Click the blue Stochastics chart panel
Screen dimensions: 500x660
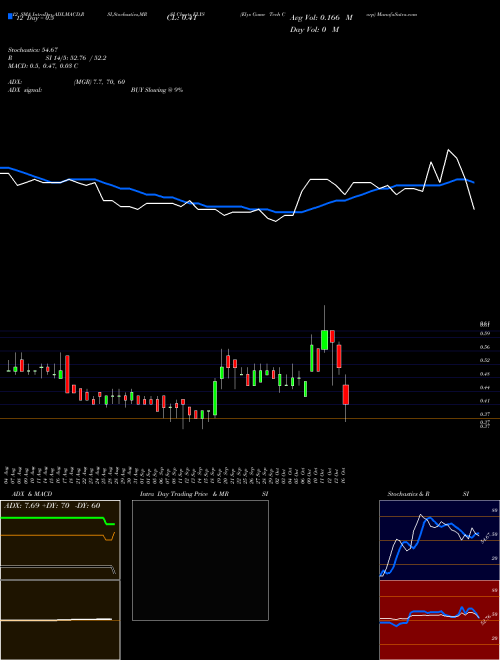coord(440,540)
